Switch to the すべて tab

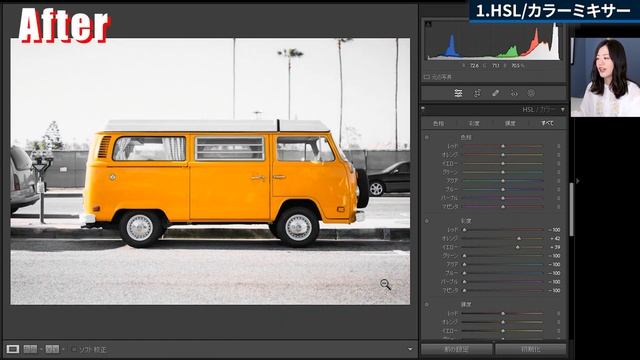click(547, 123)
